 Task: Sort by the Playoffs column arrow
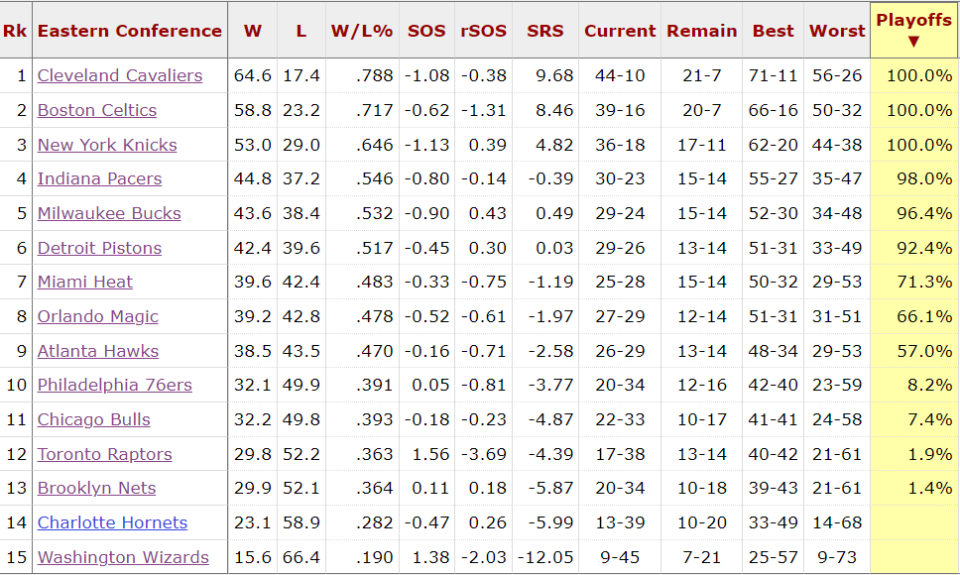pyautogui.click(x=913, y=42)
